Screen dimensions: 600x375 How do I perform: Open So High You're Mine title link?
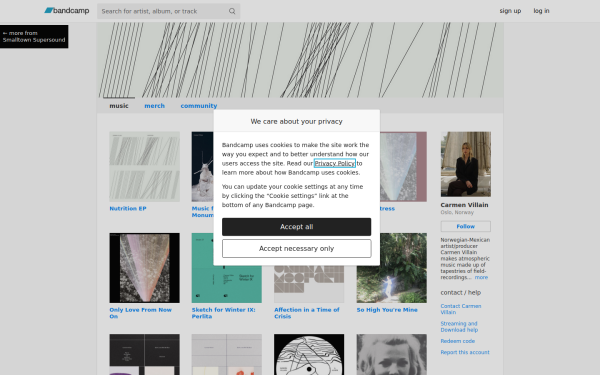387,310
